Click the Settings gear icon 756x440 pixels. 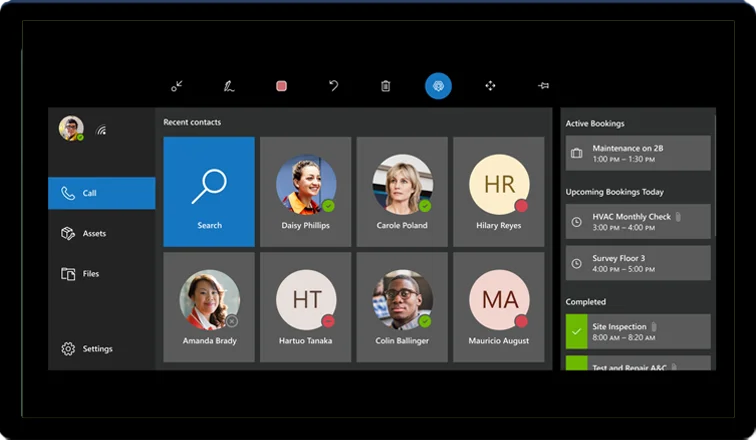coord(68,348)
